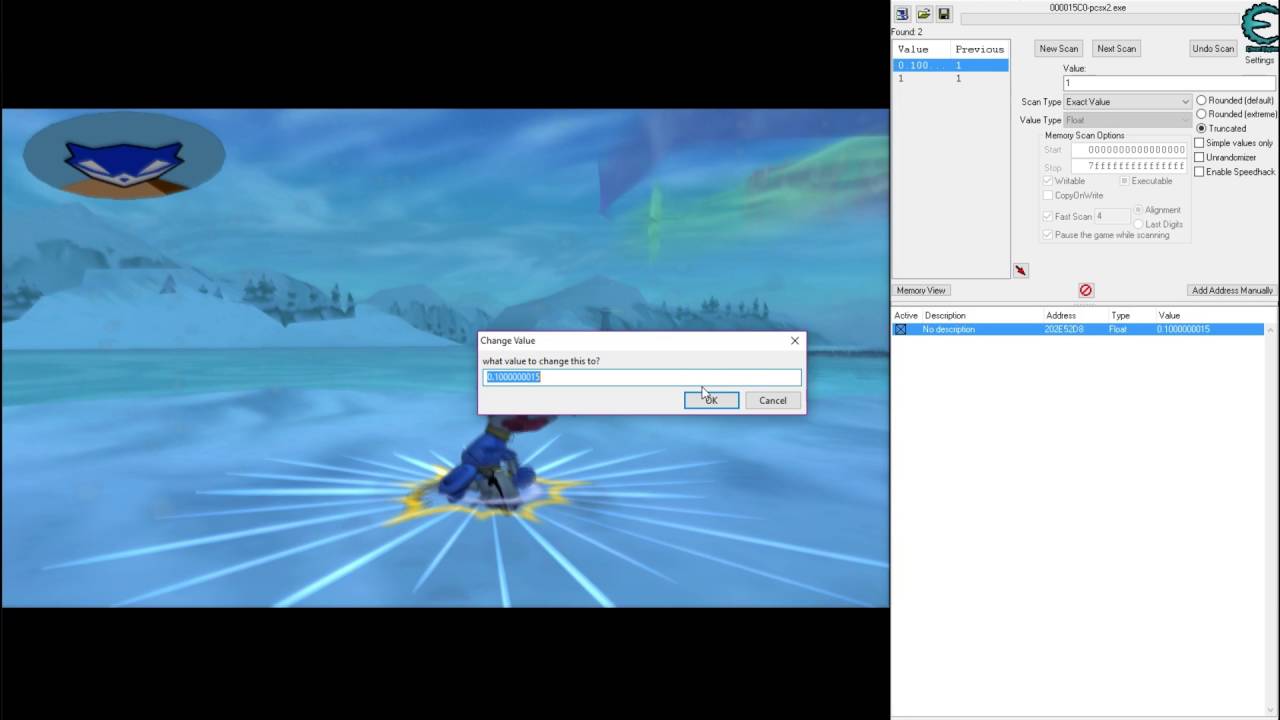Select the found result row with value 0.100
Screen dimensions: 1280x720
pyautogui.click(x=950, y=65)
